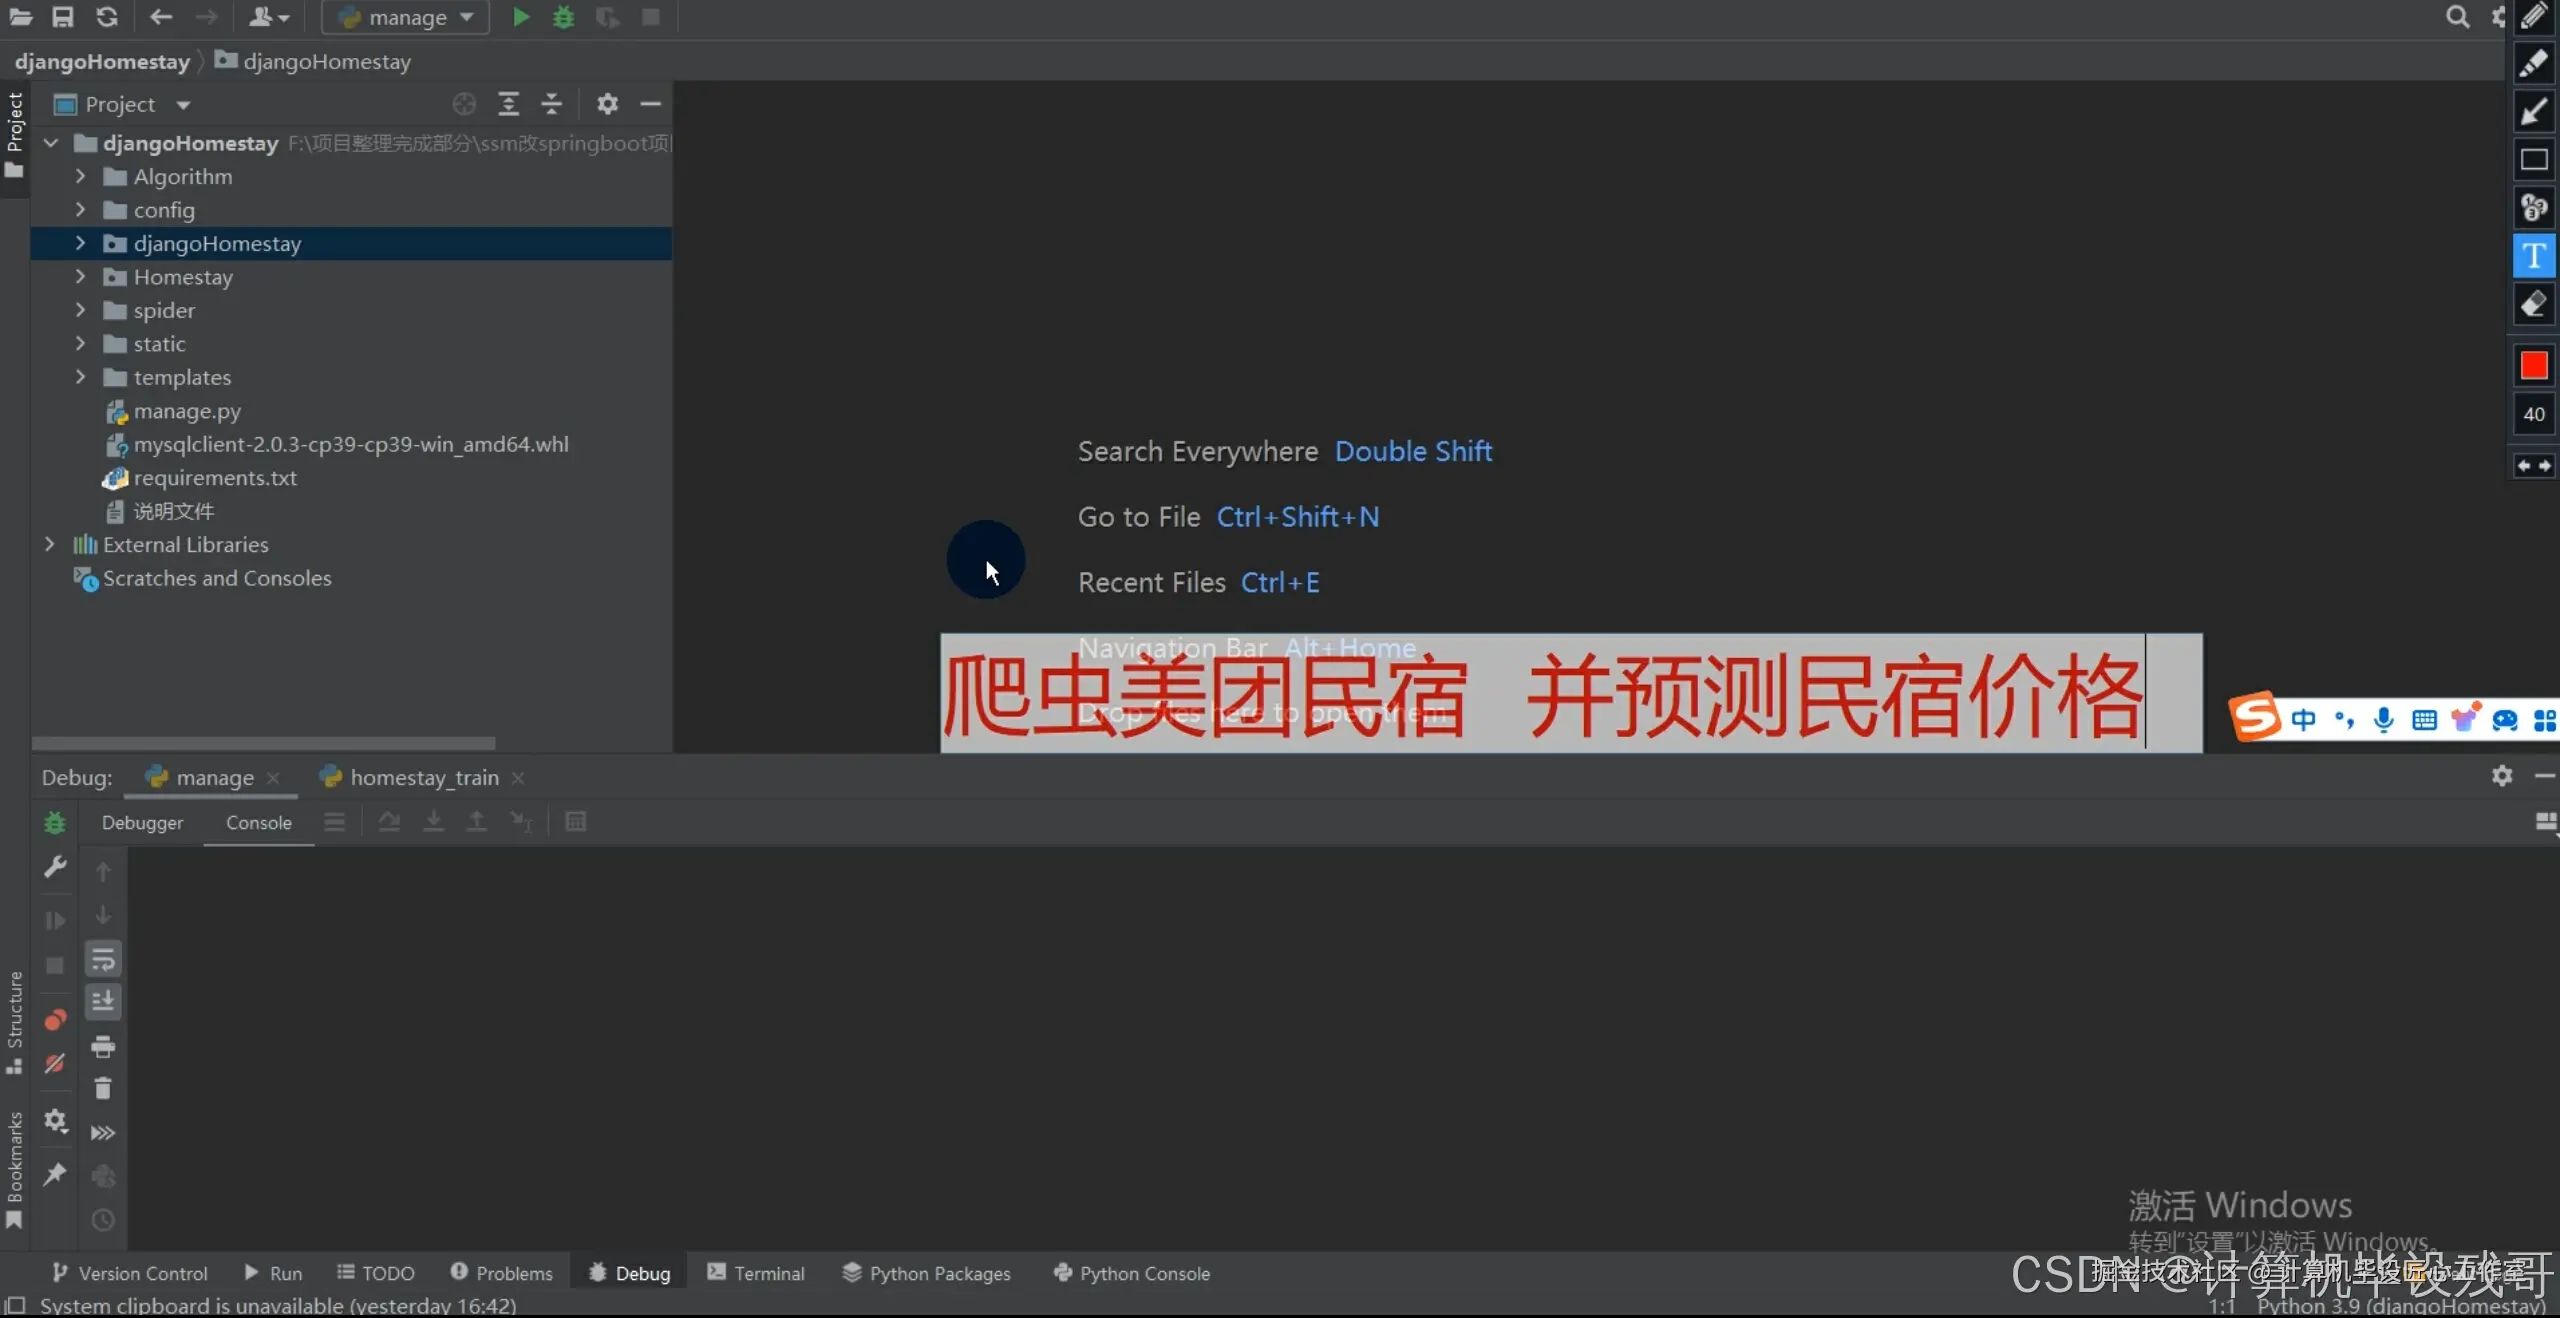Expand the External Libraries node

point(49,544)
